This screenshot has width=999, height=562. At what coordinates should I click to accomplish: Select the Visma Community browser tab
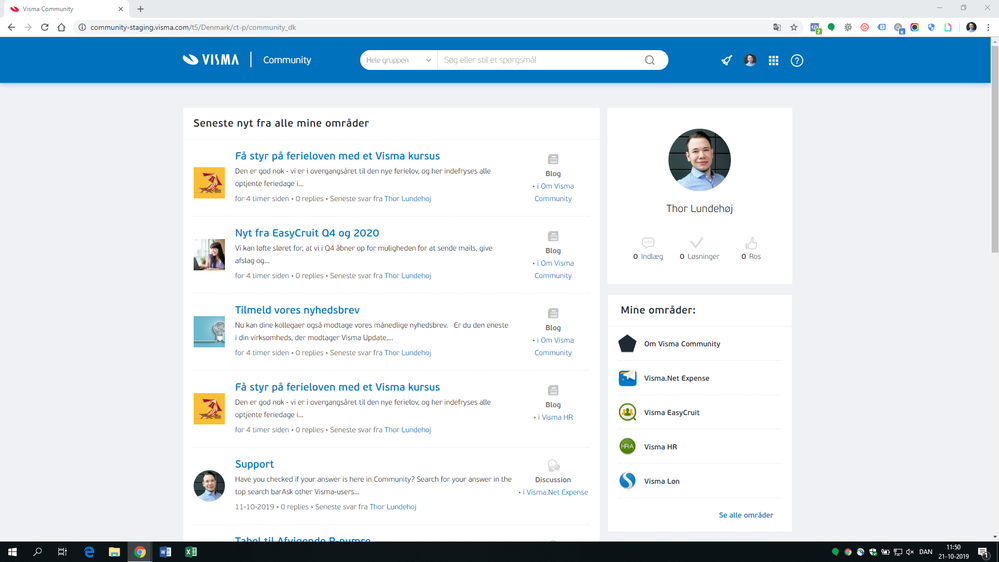(65, 9)
